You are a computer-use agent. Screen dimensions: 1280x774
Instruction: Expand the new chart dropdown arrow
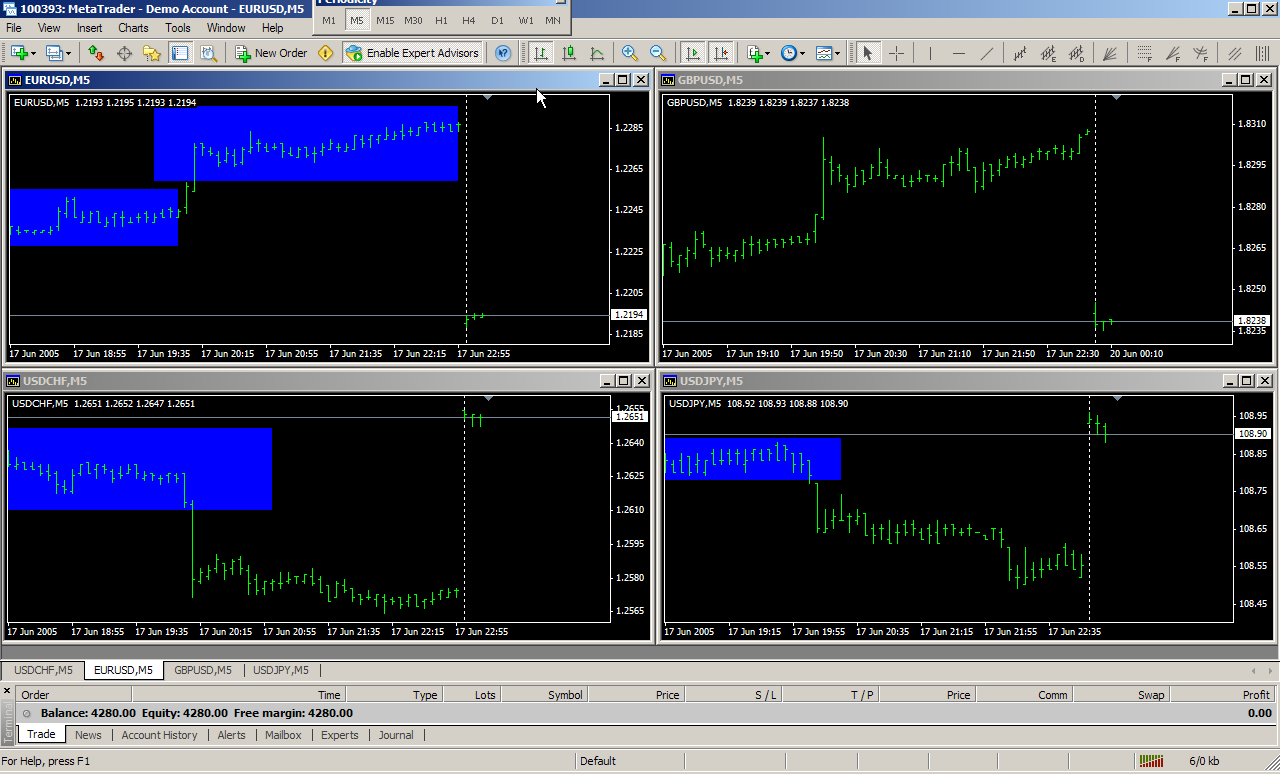tap(34, 53)
